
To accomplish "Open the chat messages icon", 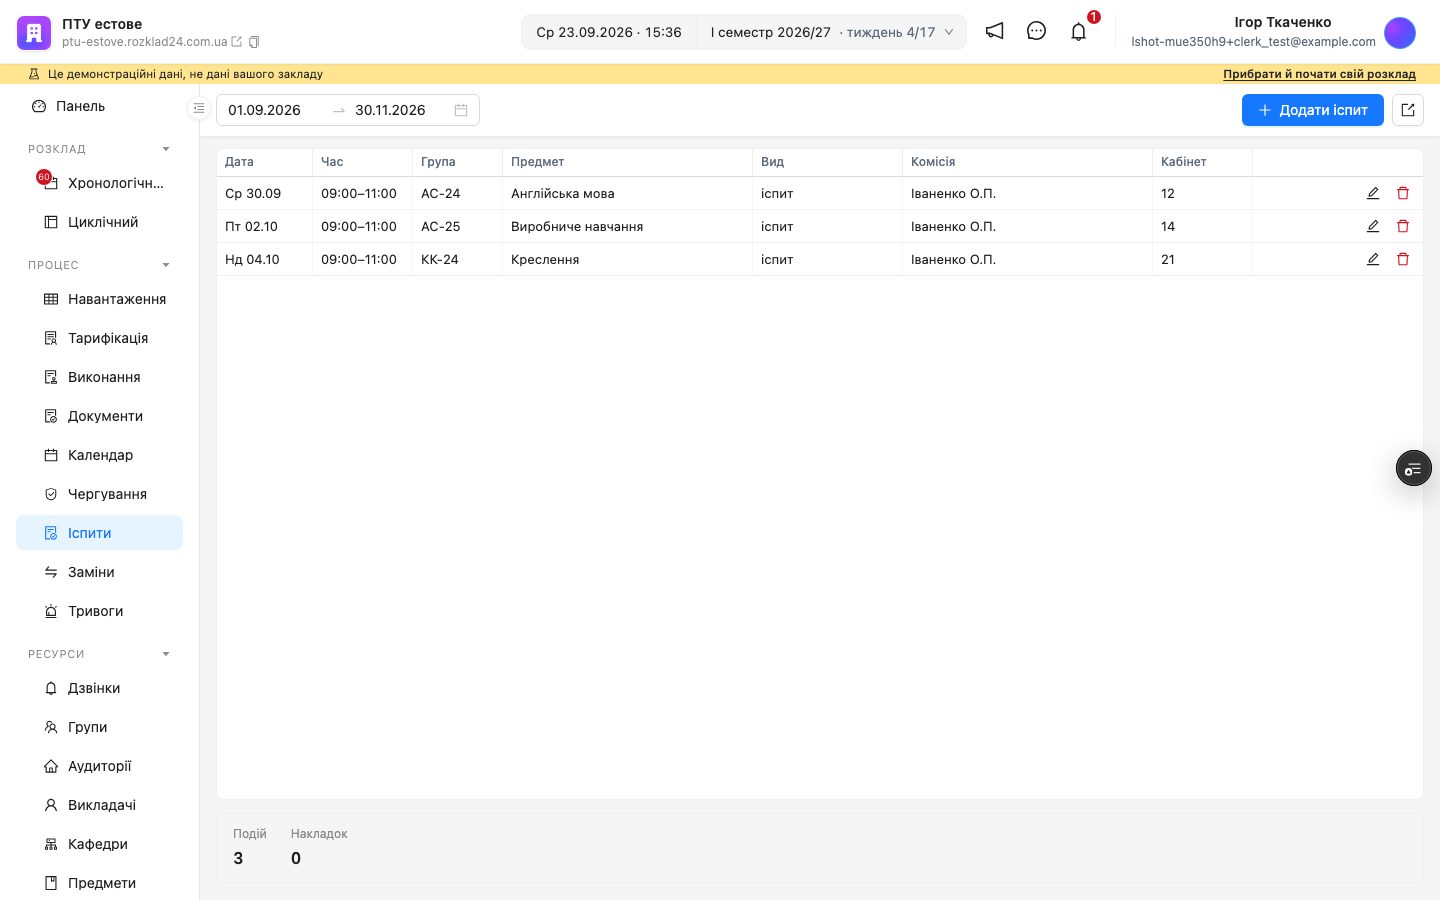I will click(x=1036, y=31).
